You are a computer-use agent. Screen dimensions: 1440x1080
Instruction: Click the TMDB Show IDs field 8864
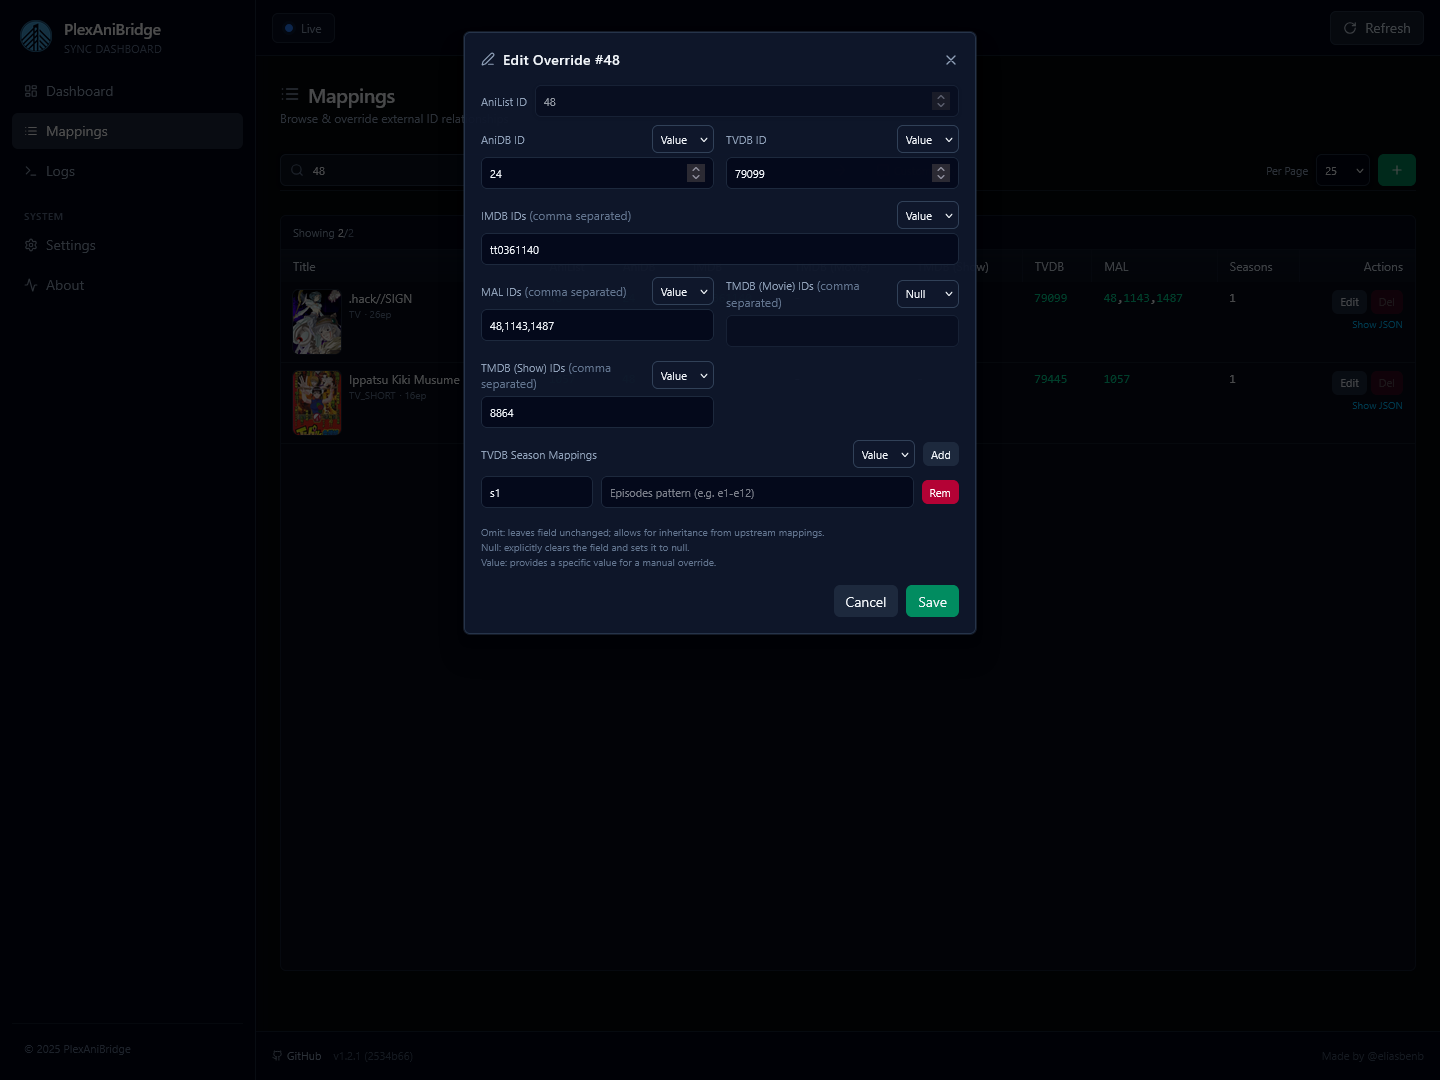(x=597, y=412)
